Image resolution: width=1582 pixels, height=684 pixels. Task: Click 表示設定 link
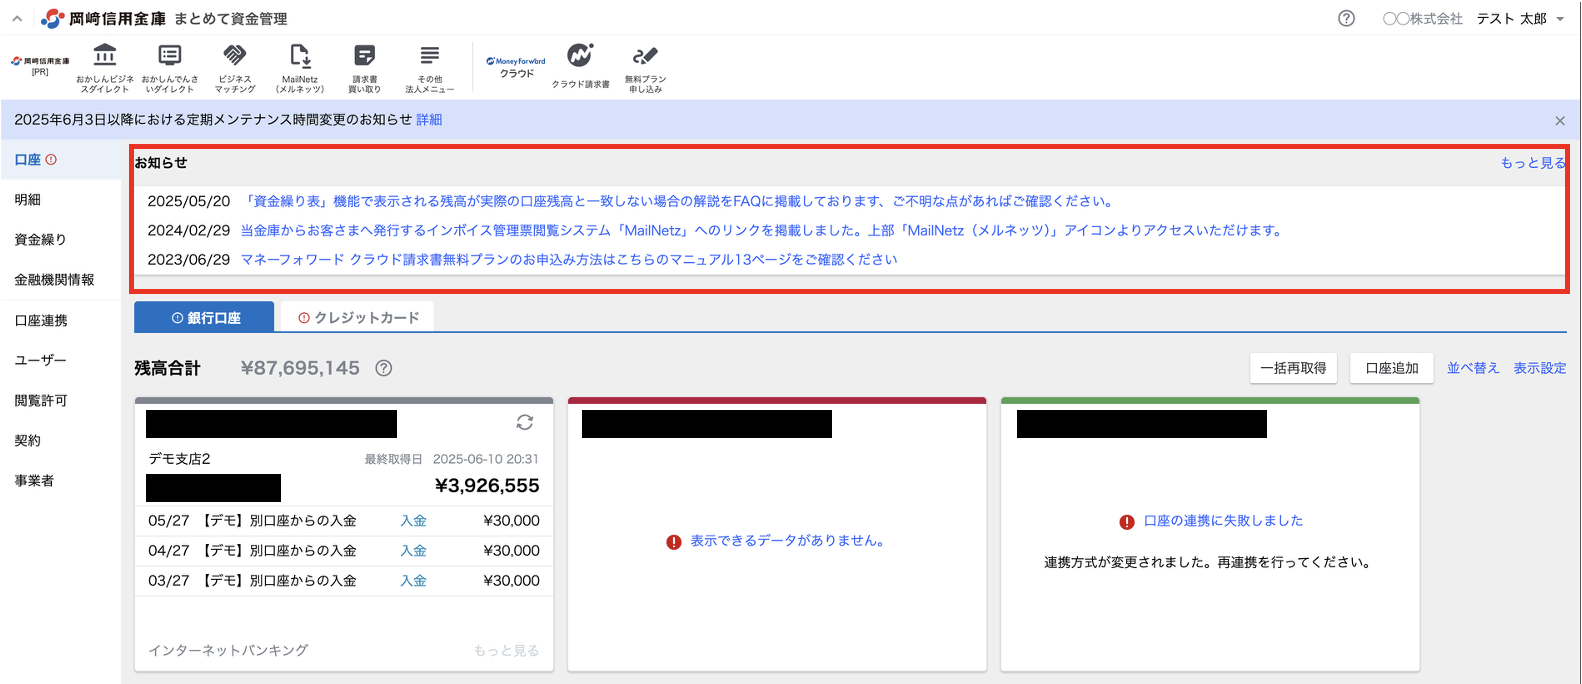pyautogui.click(x=1539, y=368)
